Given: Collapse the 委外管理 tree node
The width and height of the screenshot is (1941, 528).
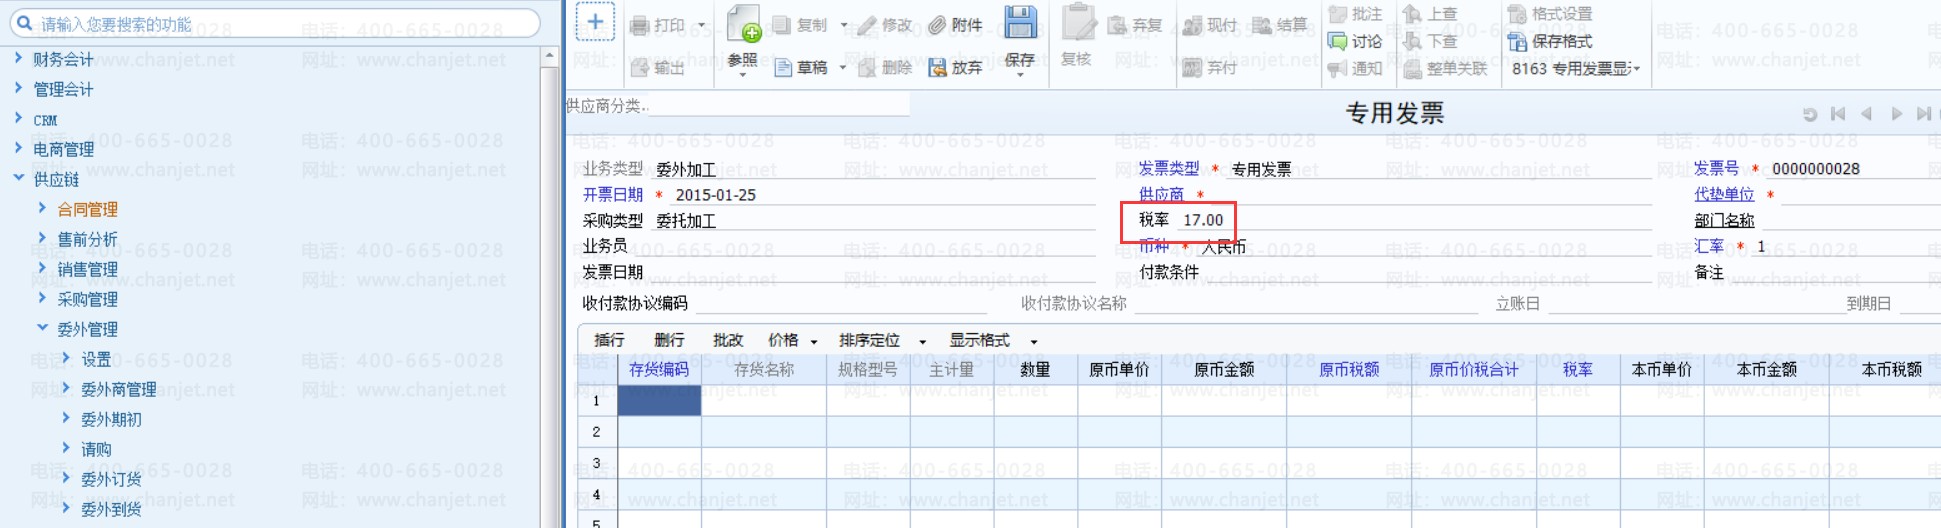Looking at the screenshot, I should 42,328.
